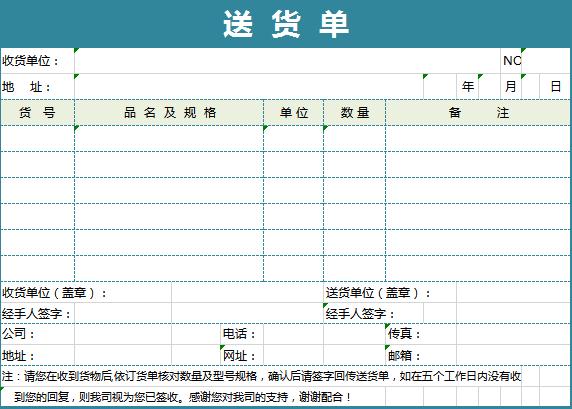This screenshot has height=409, width=572.
Task: Click the 品名及规格 column header
Action: click(169, 112)
